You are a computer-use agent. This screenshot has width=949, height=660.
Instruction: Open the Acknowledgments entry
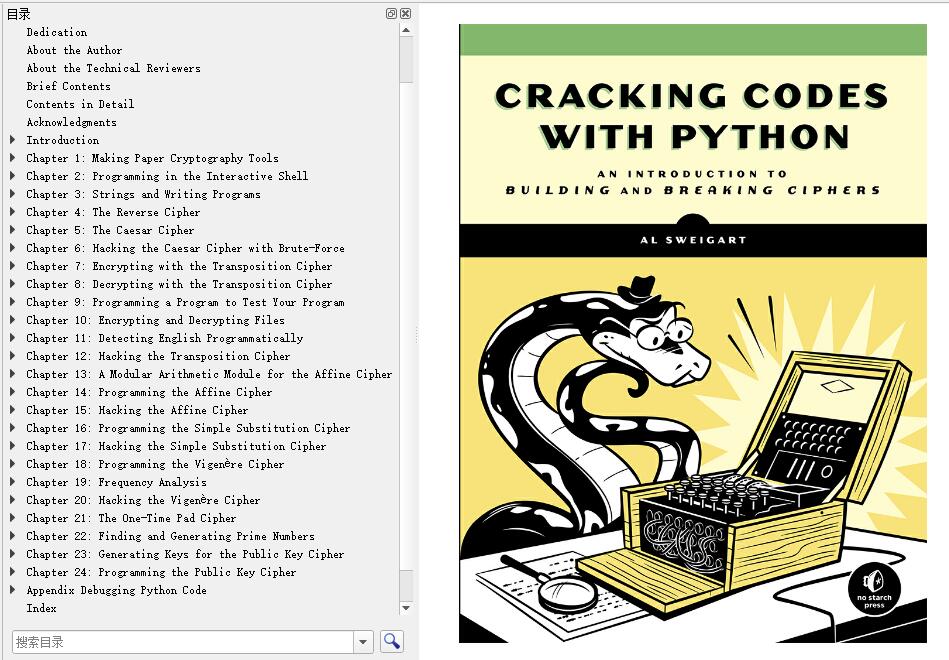point(71,122)
